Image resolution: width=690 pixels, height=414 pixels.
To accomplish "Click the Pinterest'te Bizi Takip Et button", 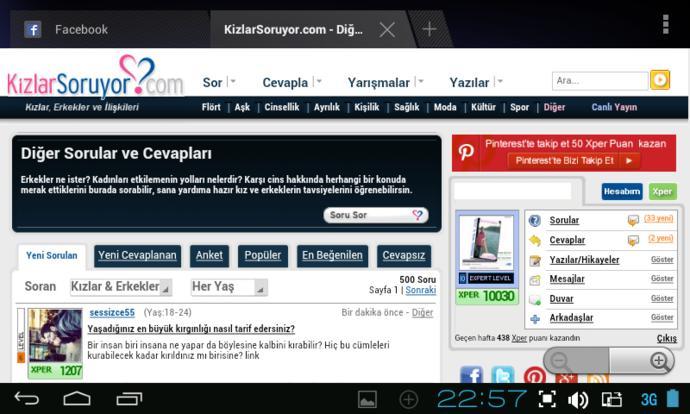I will (x=573, y=161).
